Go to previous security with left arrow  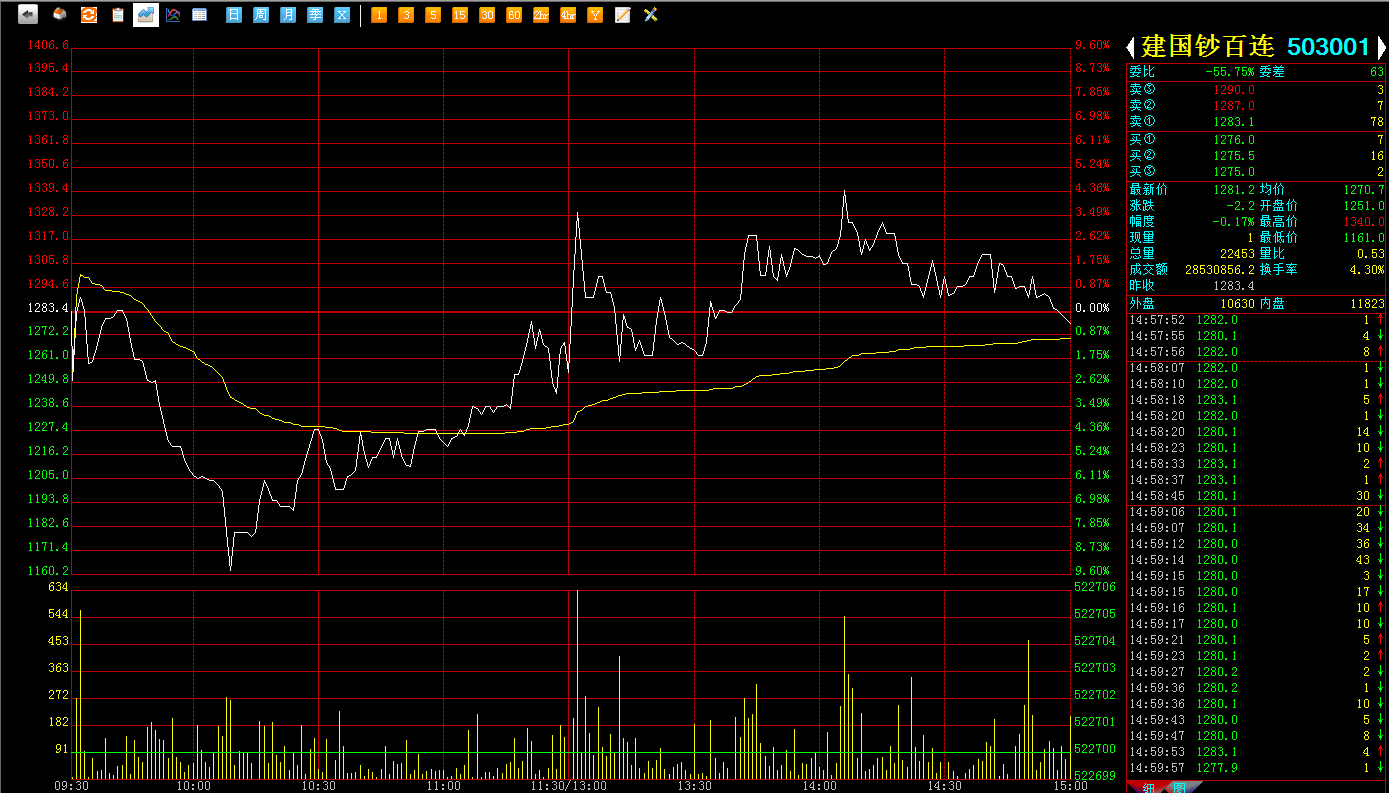[1131, 47]
